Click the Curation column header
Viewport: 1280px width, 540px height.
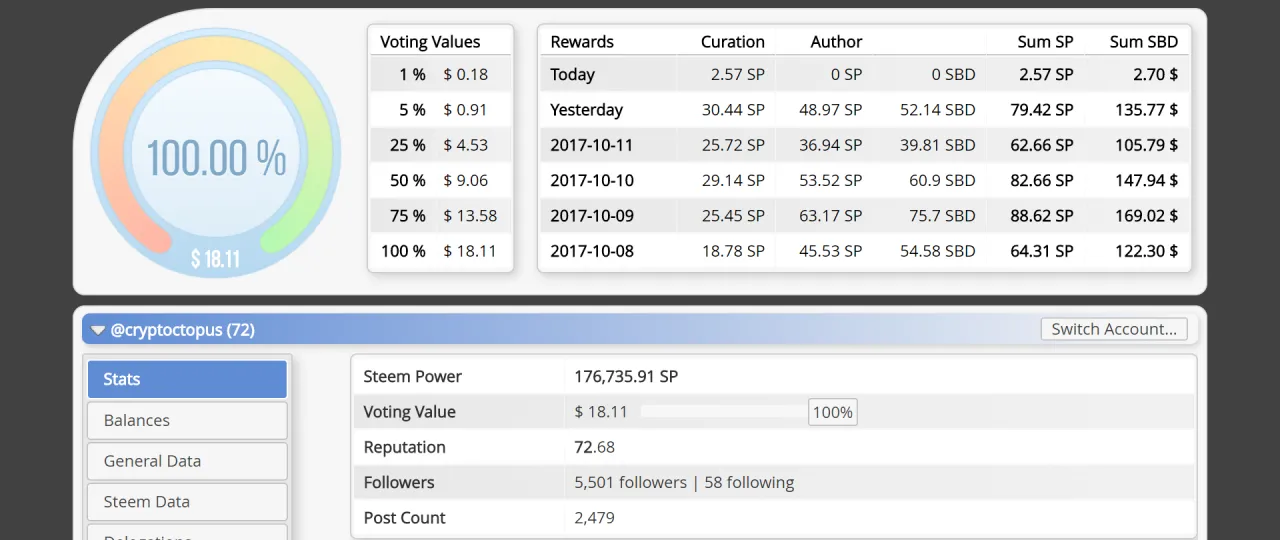tap(732, 42)
